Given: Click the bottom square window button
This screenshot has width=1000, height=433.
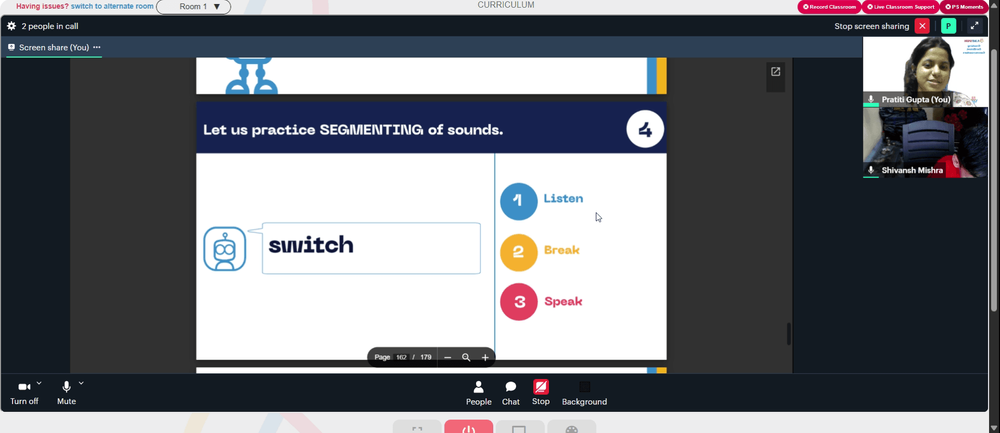Looking at the screenshot, I should tap(520, 427).
